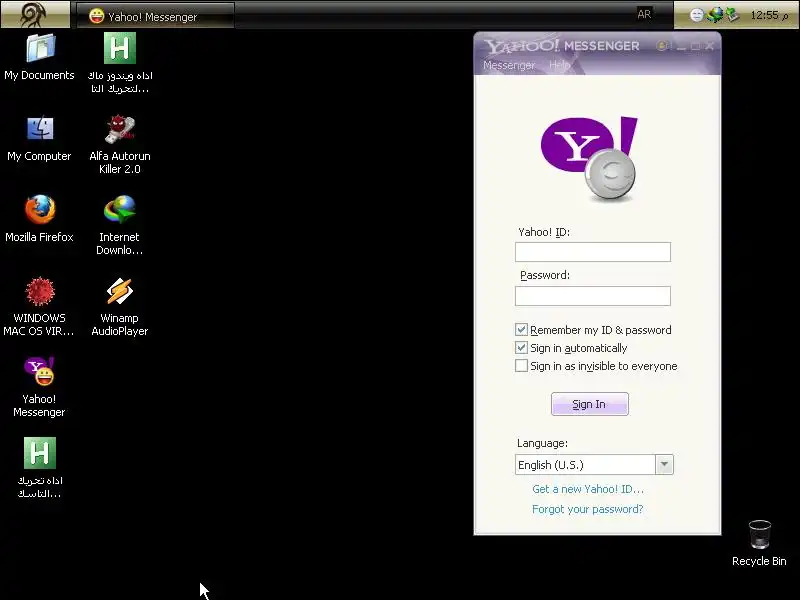Click the Messenger window title bar icon
Viewport: 800px width, 600px height.
(x=662, y=46)
